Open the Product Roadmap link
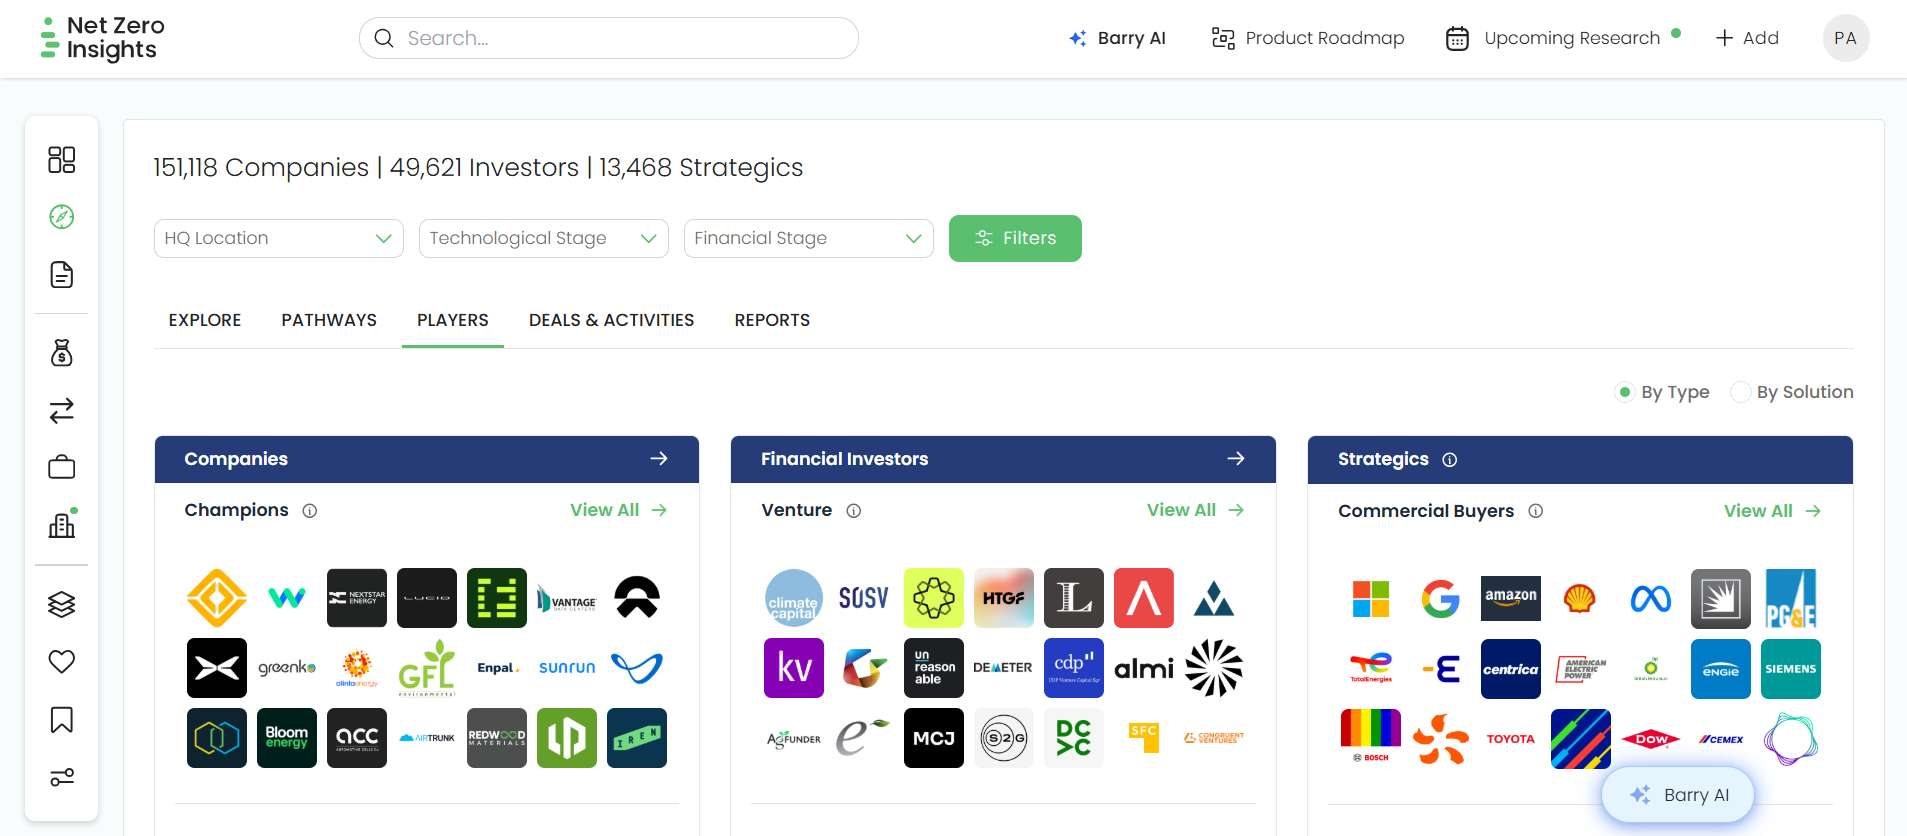This screenshot has height=836, width=1907. (1308, 38)
